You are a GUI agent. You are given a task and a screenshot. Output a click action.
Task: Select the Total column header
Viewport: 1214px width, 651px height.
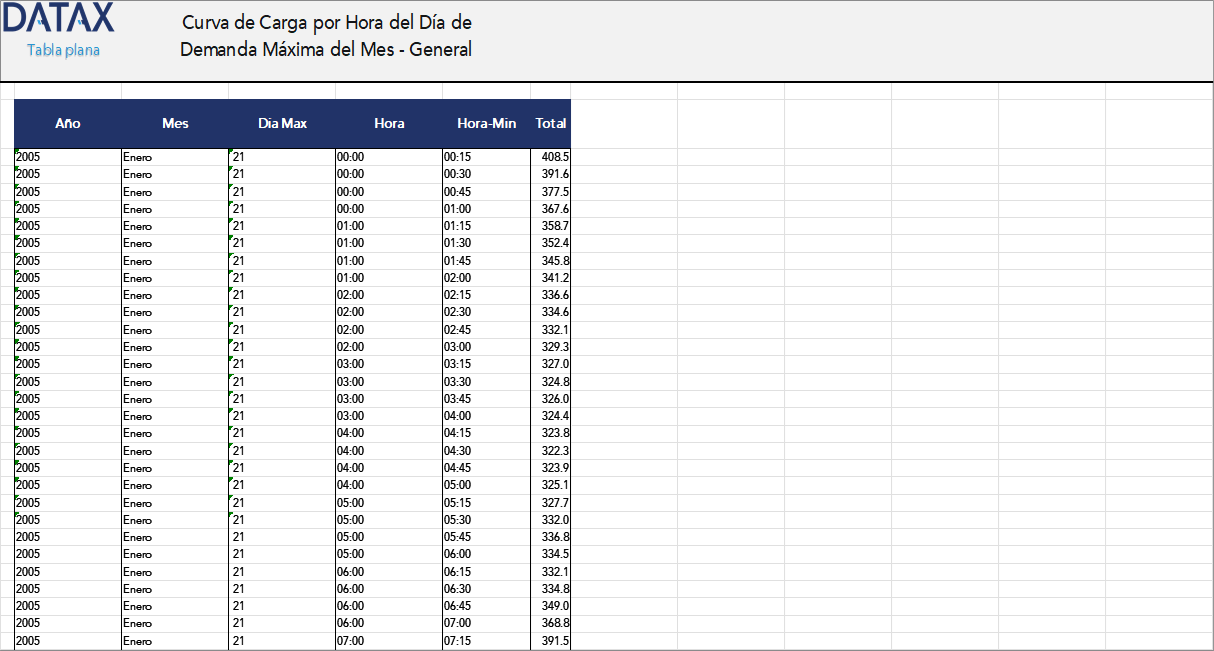coord(550,124)
